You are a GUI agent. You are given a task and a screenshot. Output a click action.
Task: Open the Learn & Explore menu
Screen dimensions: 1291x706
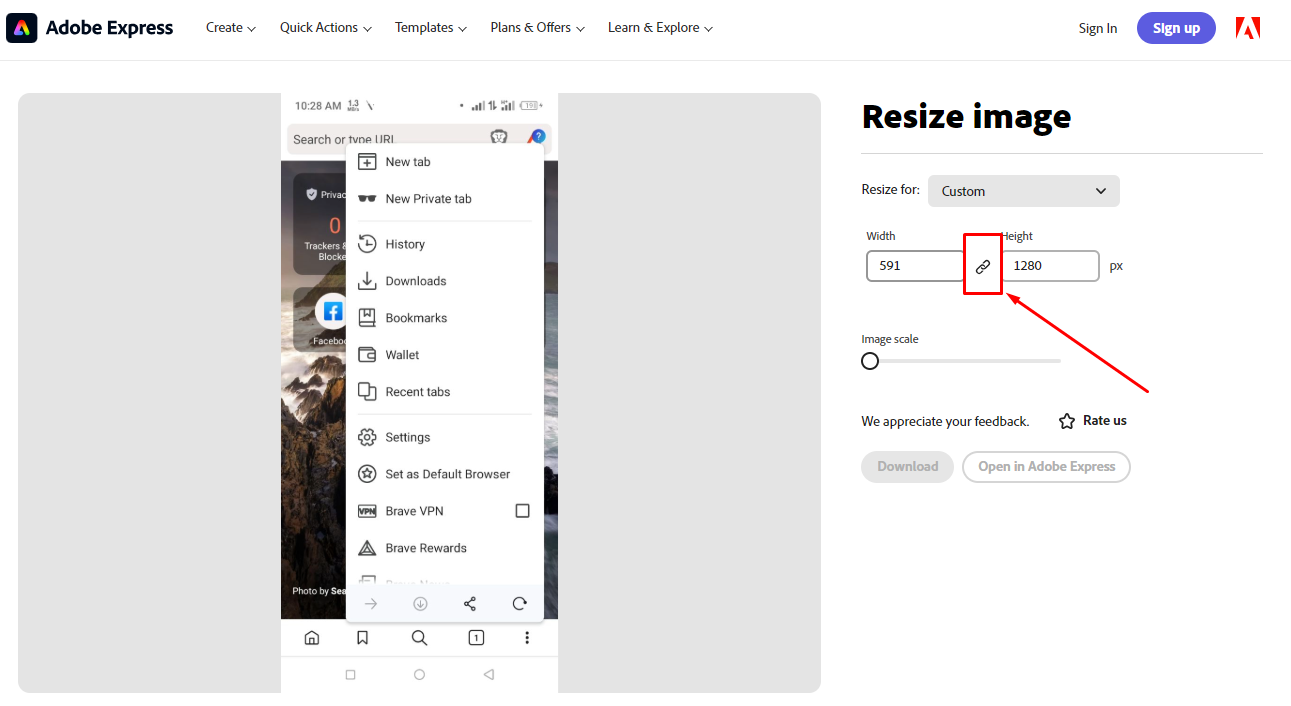pos(659,27)
